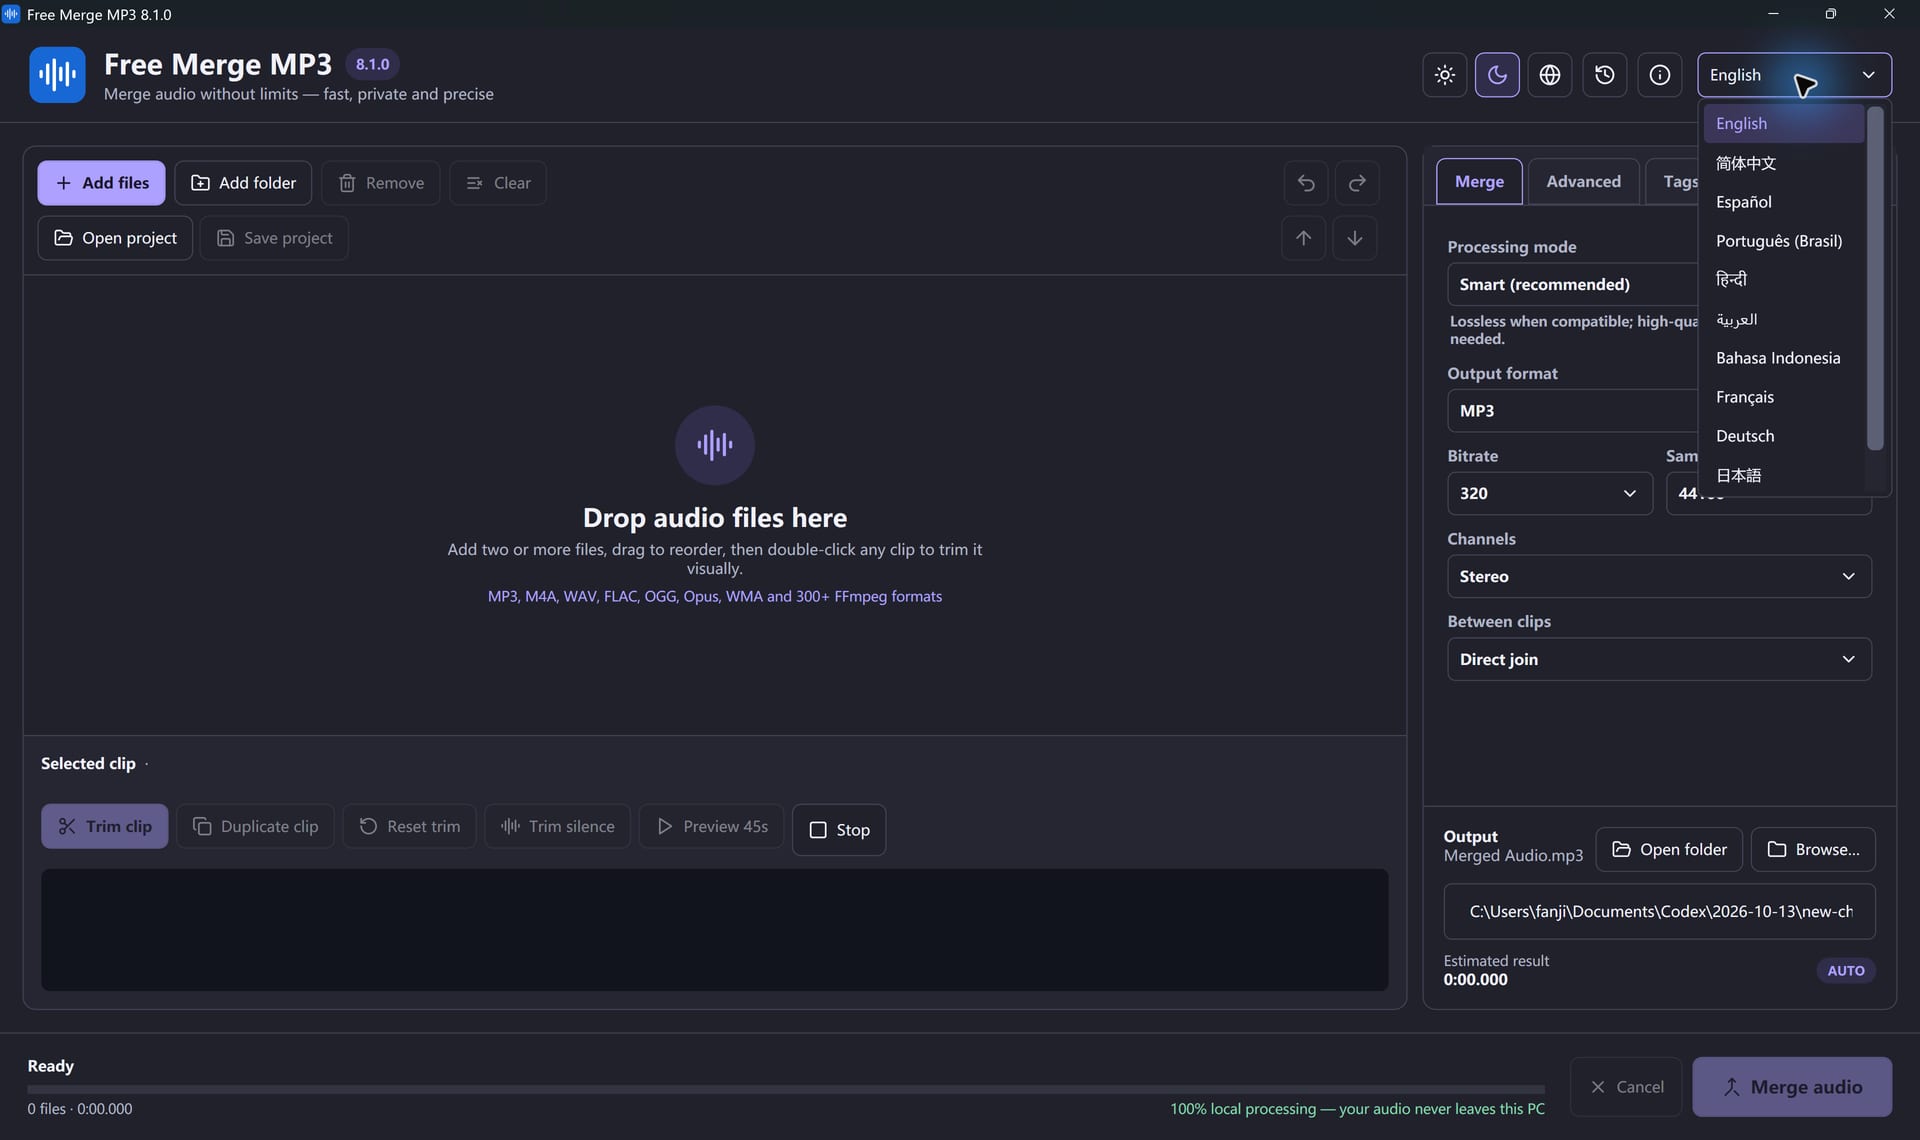Viewport: 1920px width, 1140px height.
Task: Select the Trim clip tool
Action: (x=105, y=826)
